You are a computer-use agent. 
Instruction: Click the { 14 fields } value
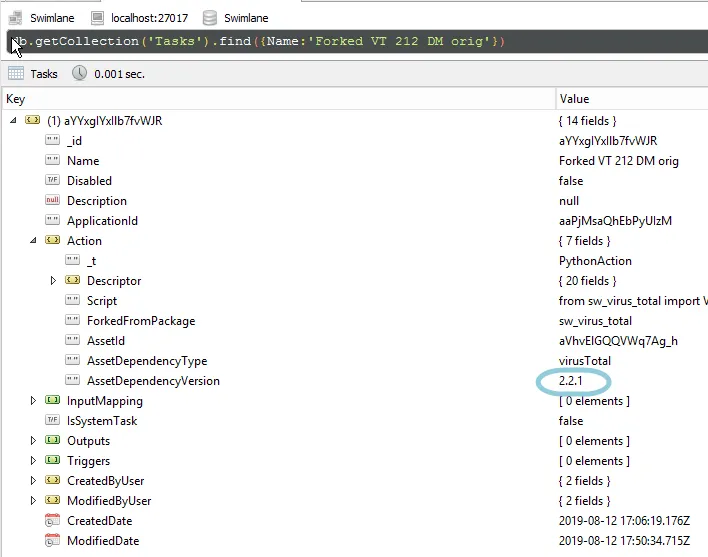587,121
